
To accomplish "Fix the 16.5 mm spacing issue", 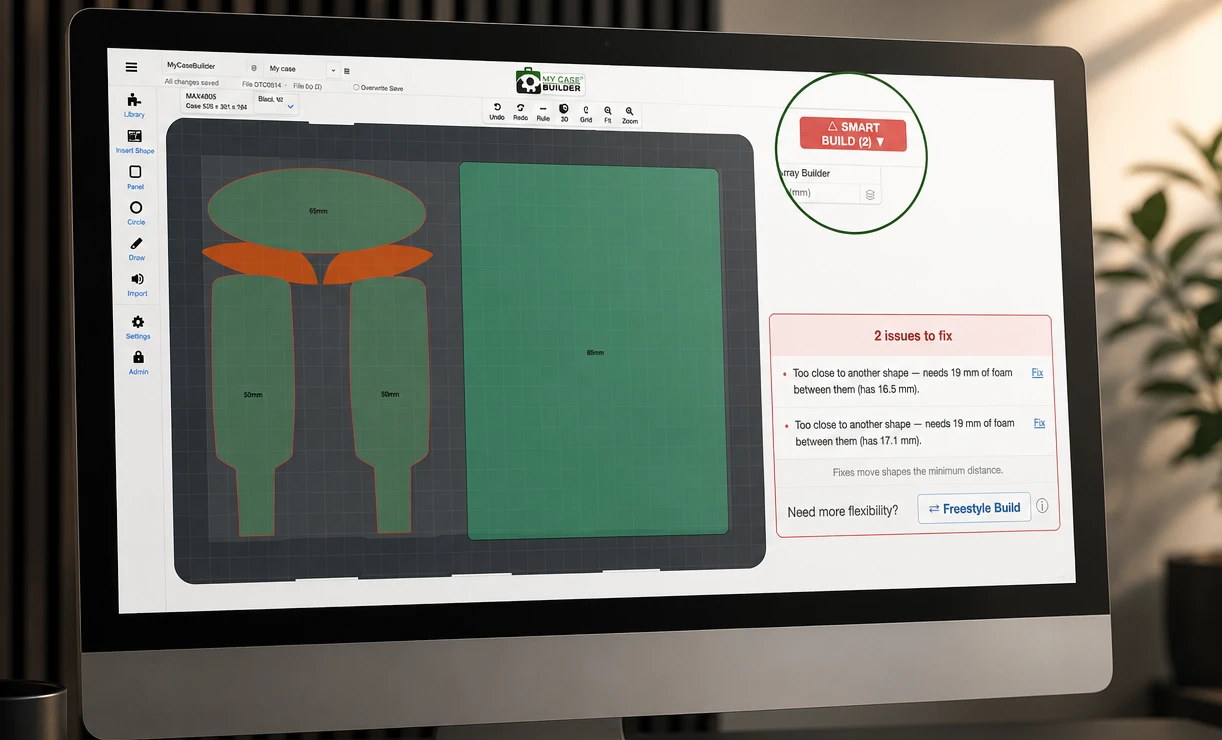I will tap(1037, 373).
